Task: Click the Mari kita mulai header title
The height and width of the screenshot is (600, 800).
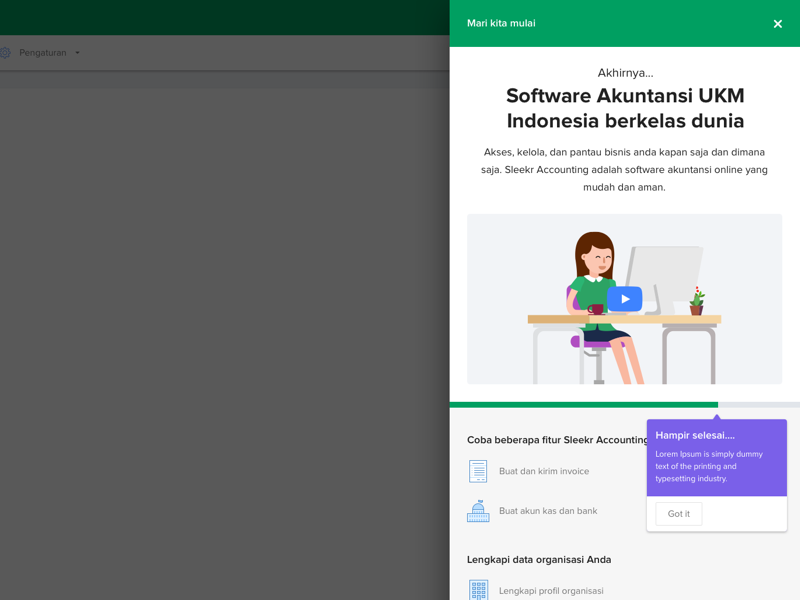Action: pos(501,23)
